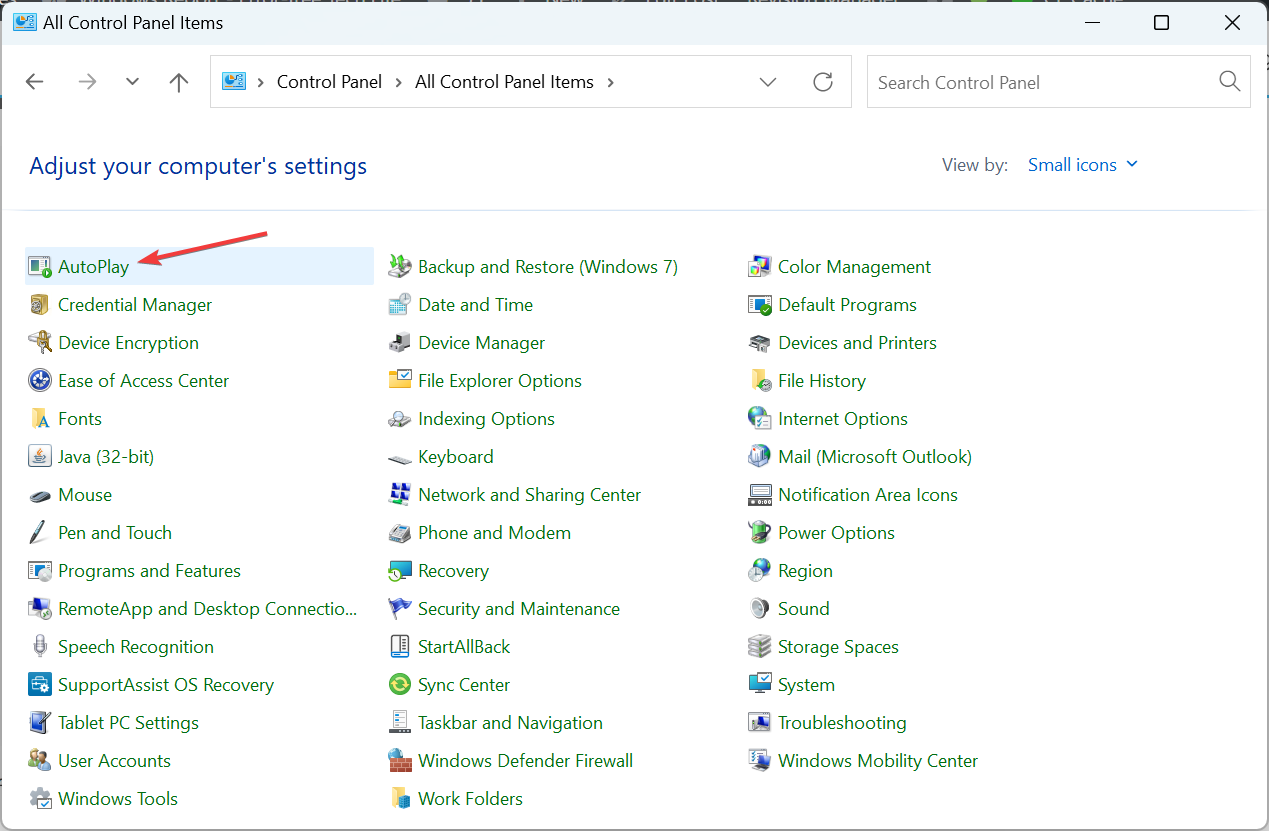
Task: Click the Windows Defender Firewall brick icon
Action: (x=400, y=761)
